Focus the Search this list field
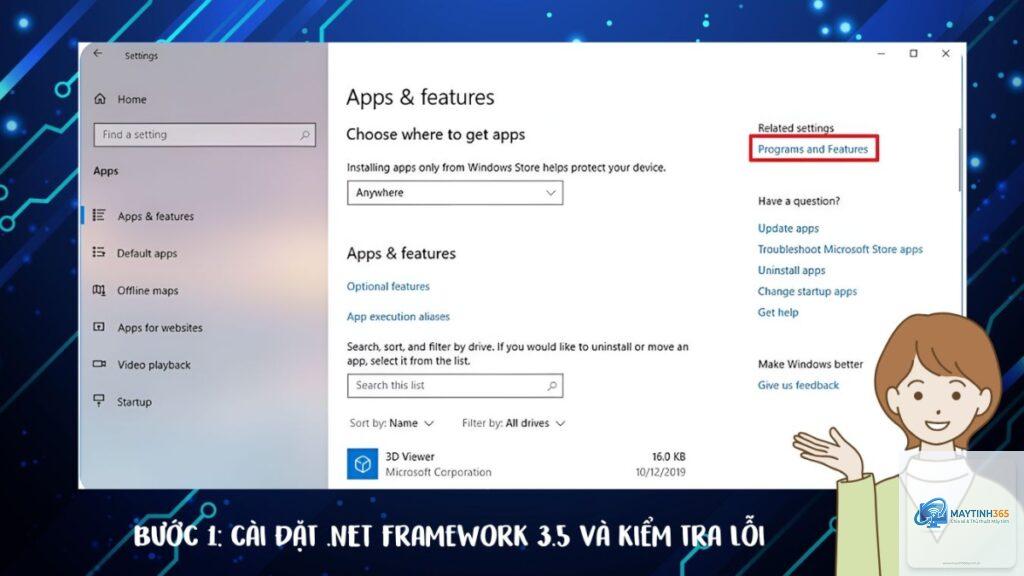This screenshot has height=576, width=1024. click(455, 385)
